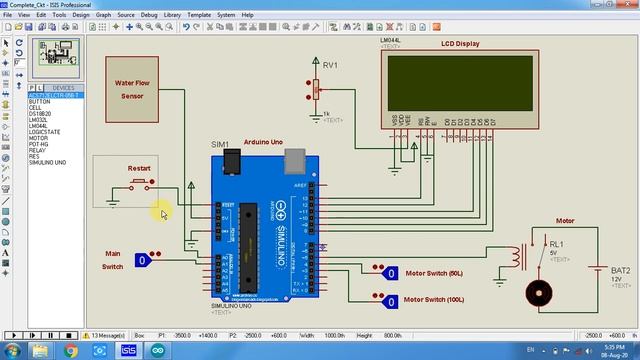This screenshot has width=640, height=360.
Task: Click the P pick devices button
Action: [32, 88]
